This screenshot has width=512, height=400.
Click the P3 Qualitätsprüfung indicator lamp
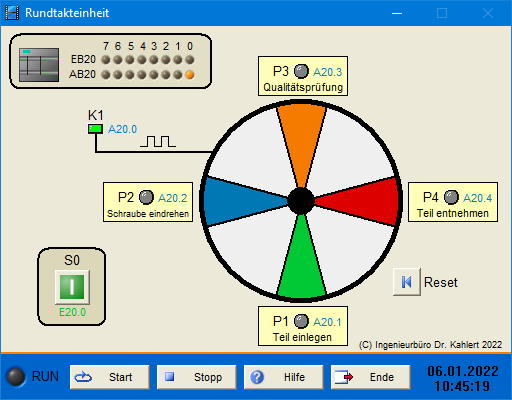coord(301,71)
